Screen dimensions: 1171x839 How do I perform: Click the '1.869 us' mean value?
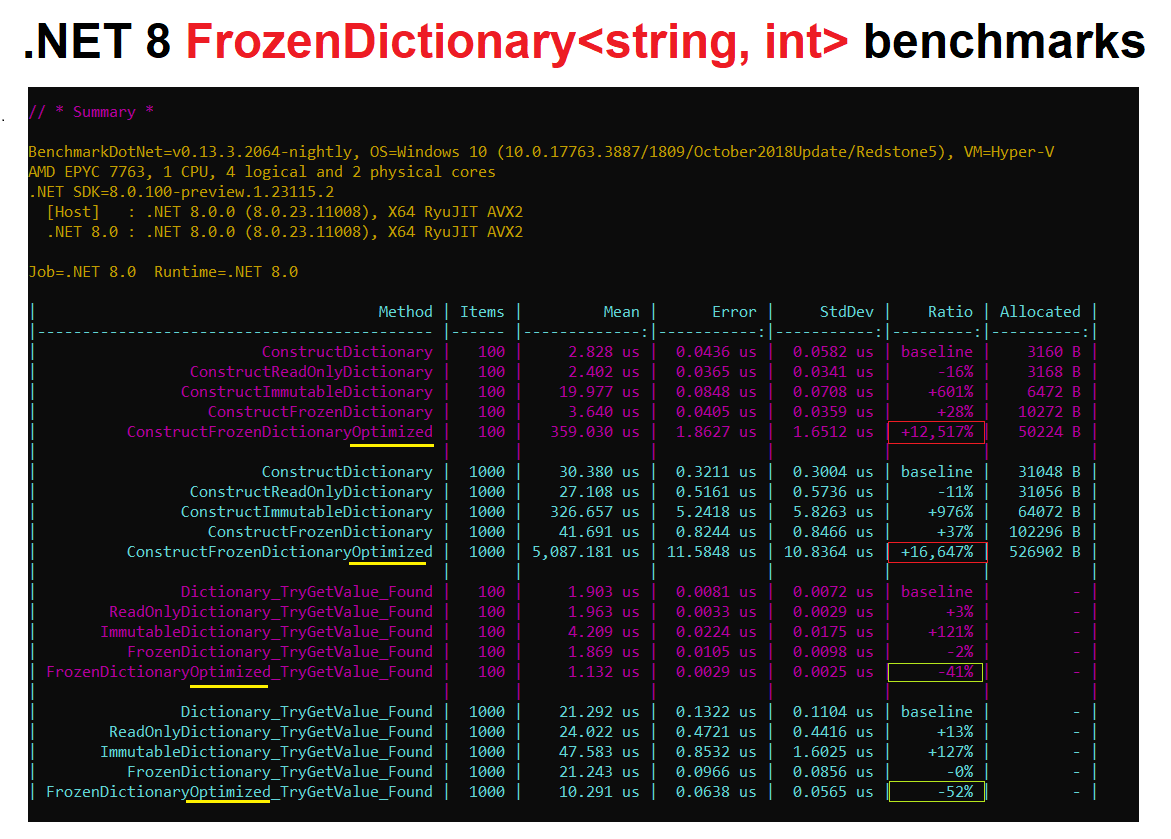[x=603, y=653]
